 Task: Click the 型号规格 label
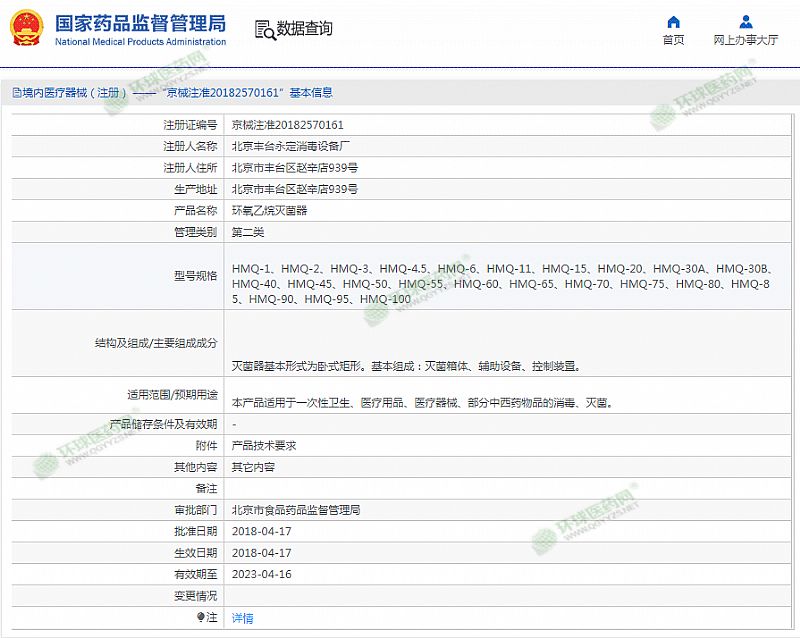(x=196, y=276)
